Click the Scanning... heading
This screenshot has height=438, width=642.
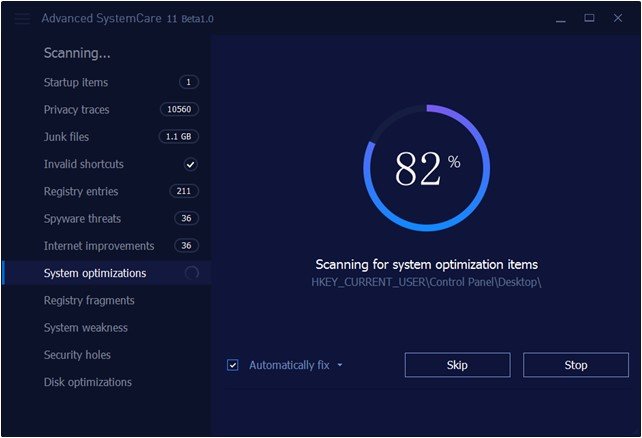[77, 53]
